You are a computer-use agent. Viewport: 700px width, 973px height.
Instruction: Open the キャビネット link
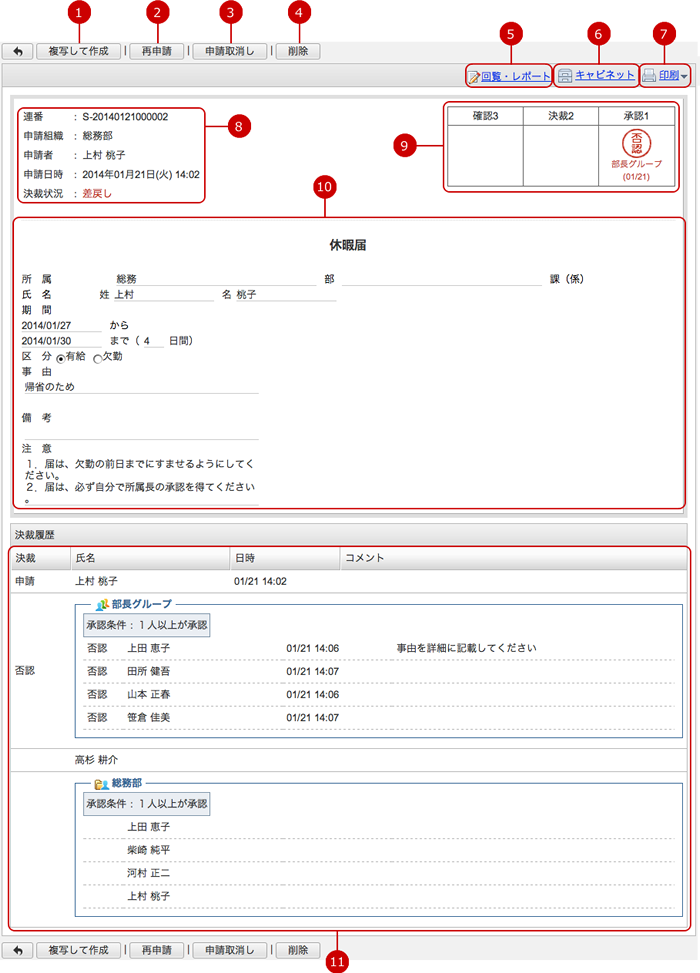(x=604, y=75)
